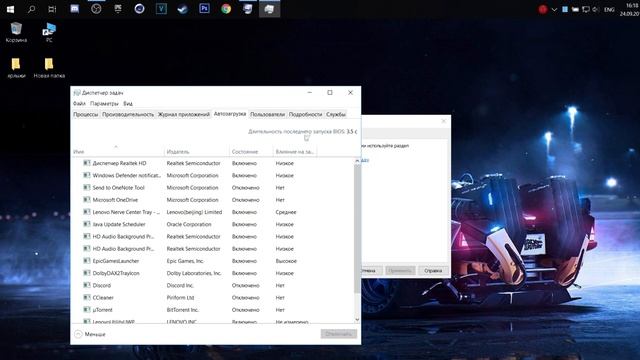Open Steam from the taskbar

point(182,9)
